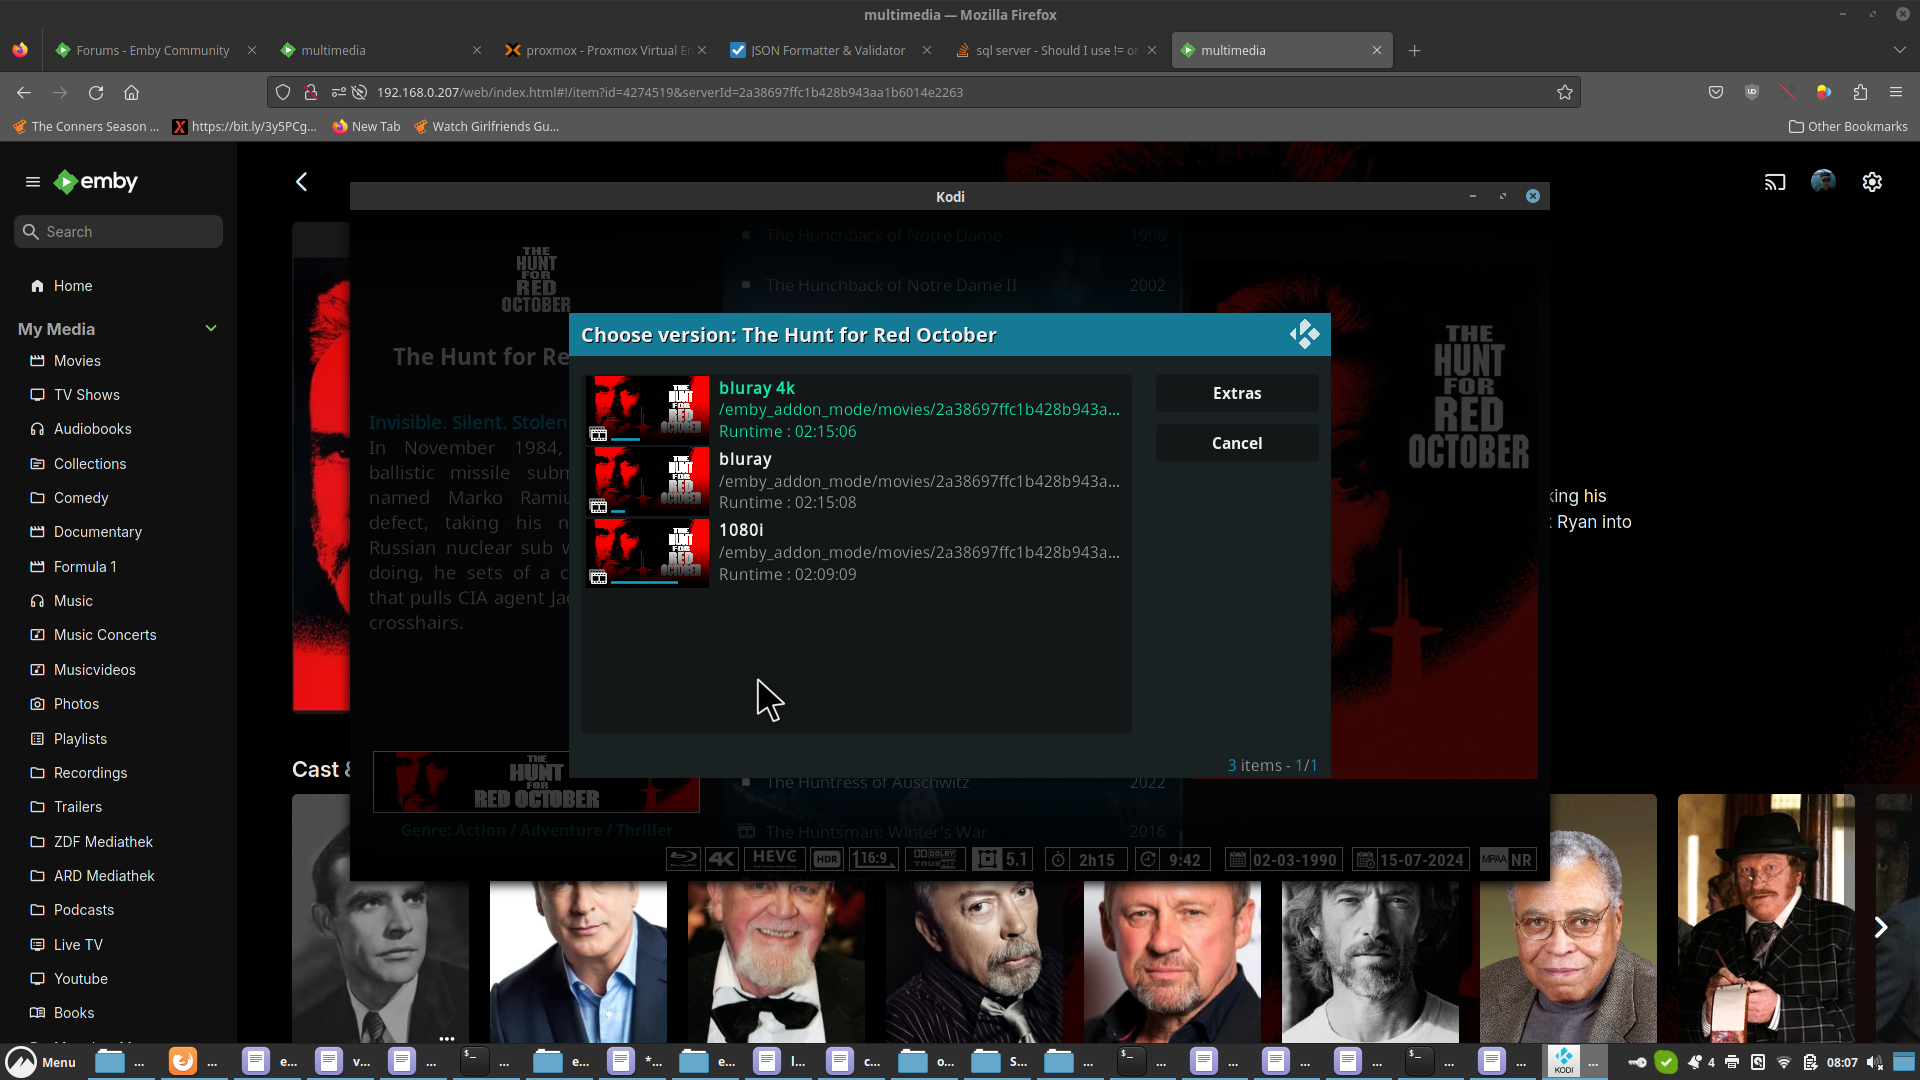Collapse the My Media section chevron
This screenshot has height=1080, width=1920.
click(x=211, y=329)
